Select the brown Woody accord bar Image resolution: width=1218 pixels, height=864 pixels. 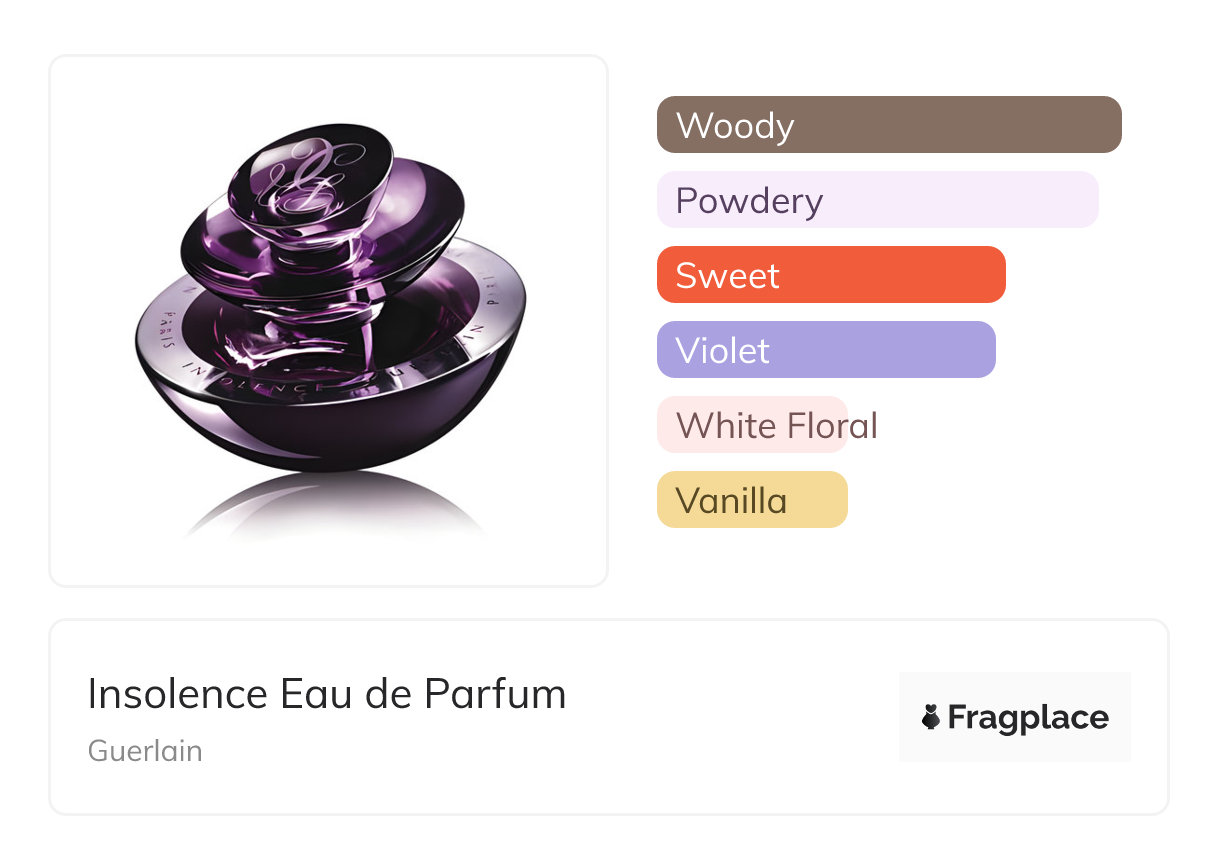[x=888, y=125]
